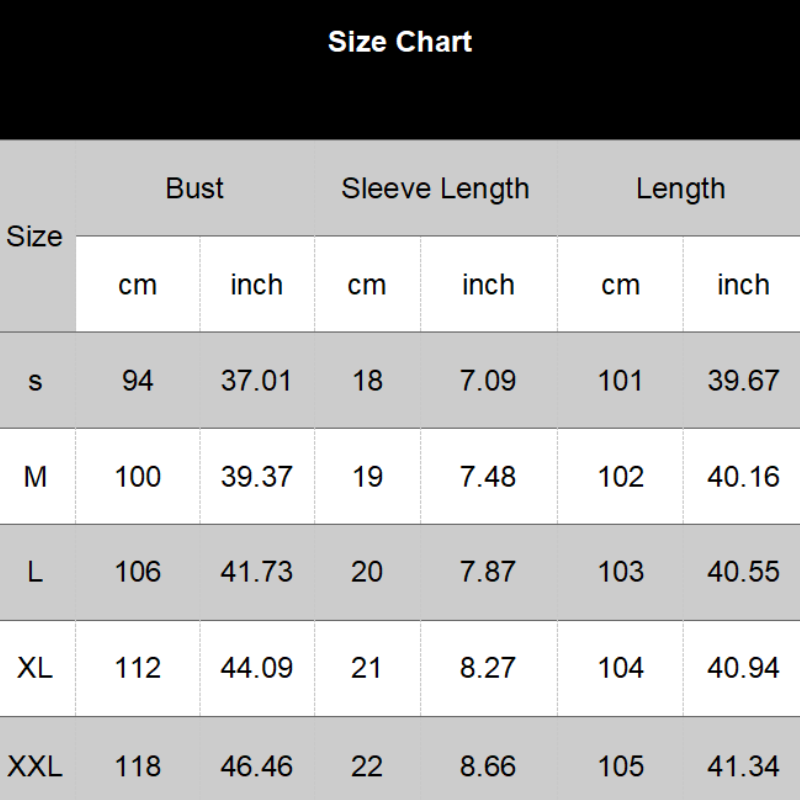Click the inch subheader under Sleeve Length
This screenshot has width=800, height=800.
point(488,285)
